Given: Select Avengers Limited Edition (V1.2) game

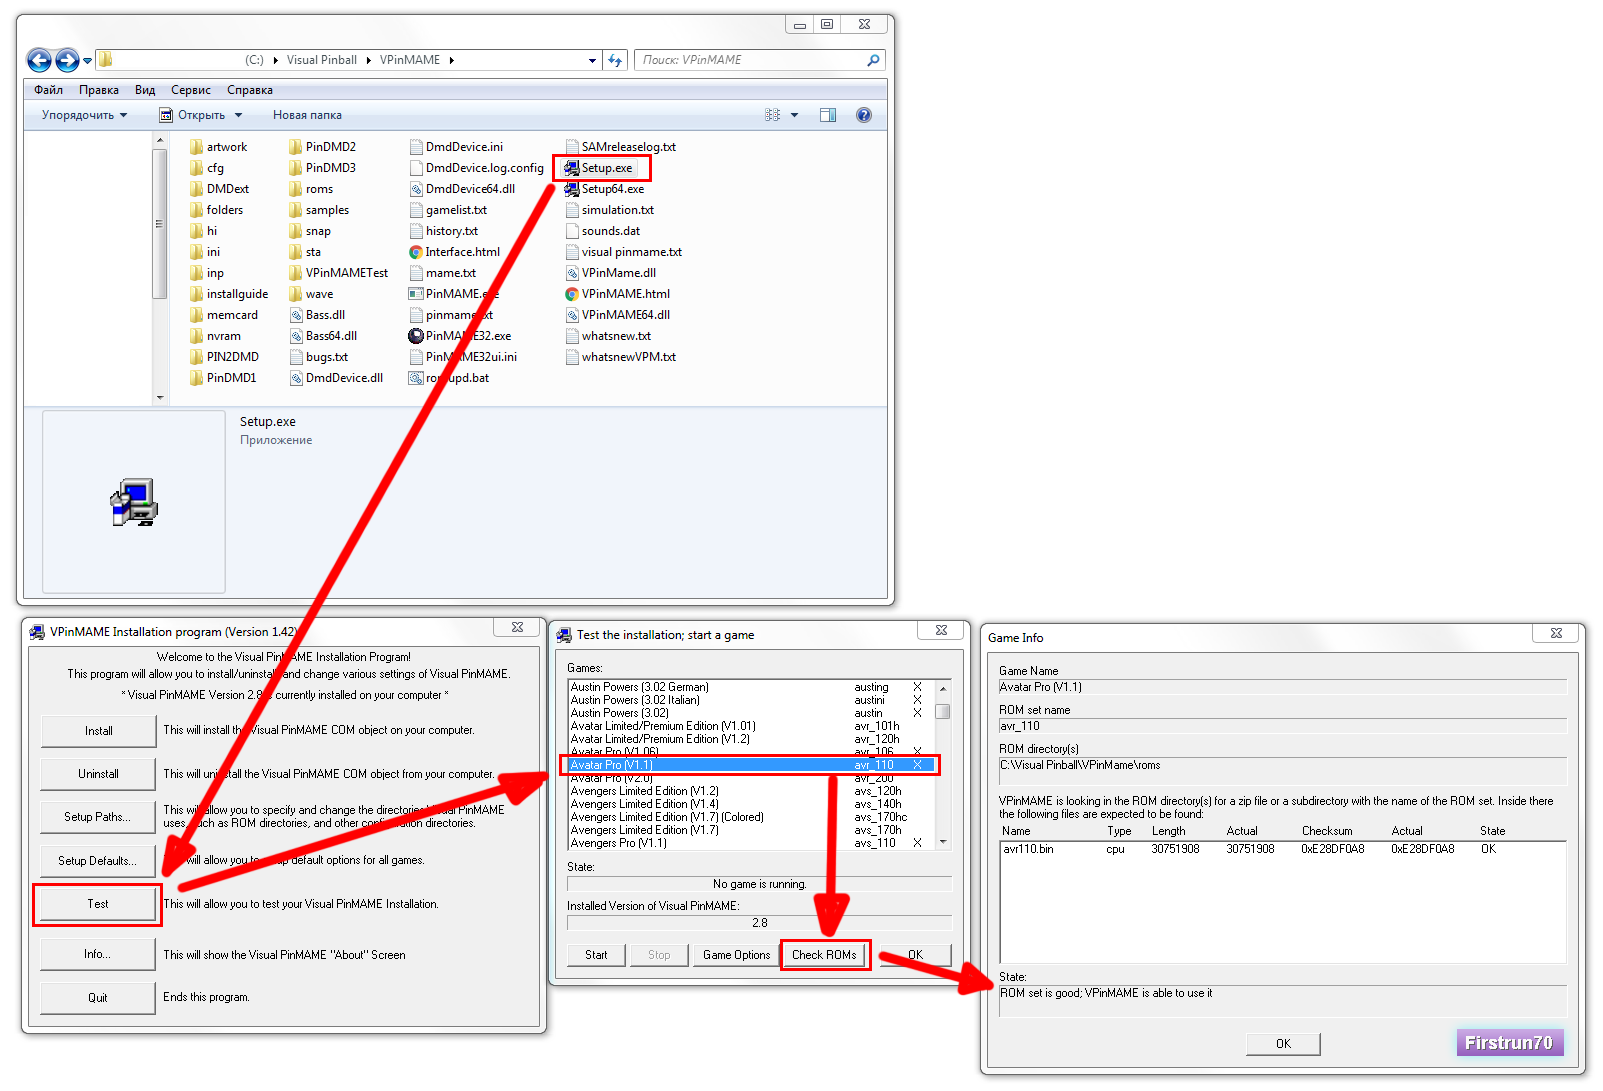Looking at the screenshot, I should pyautogui.click(x=750, y=791).
